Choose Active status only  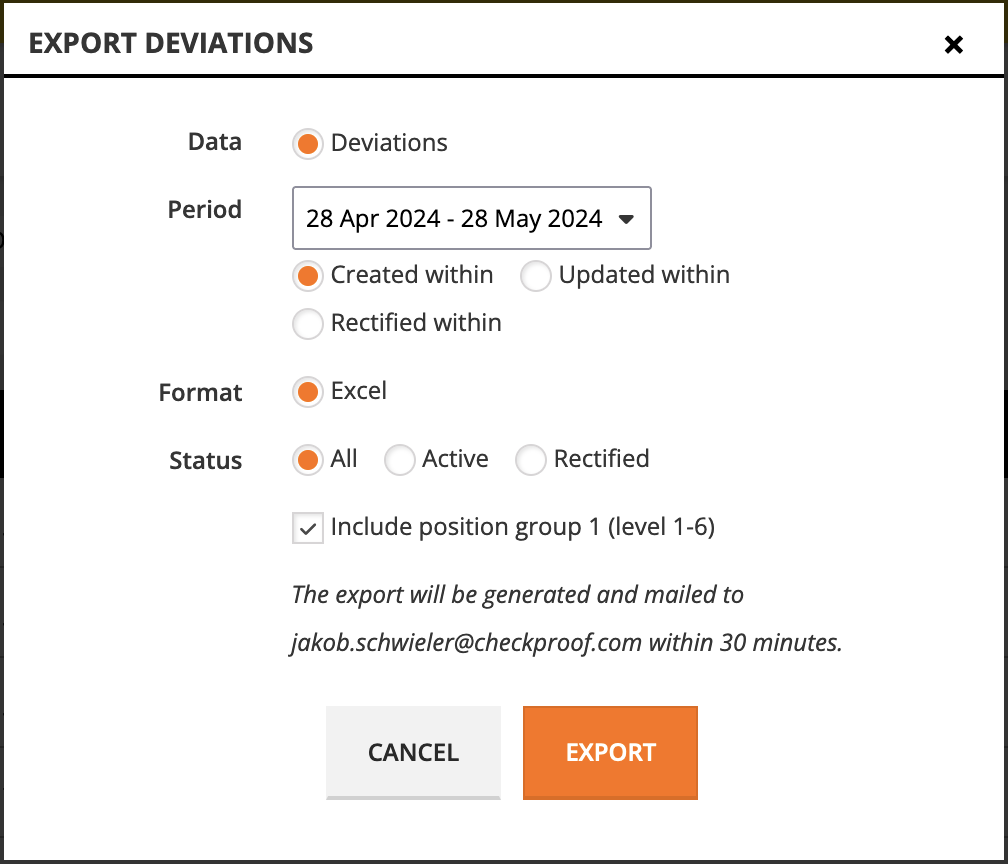click(399, 459)
